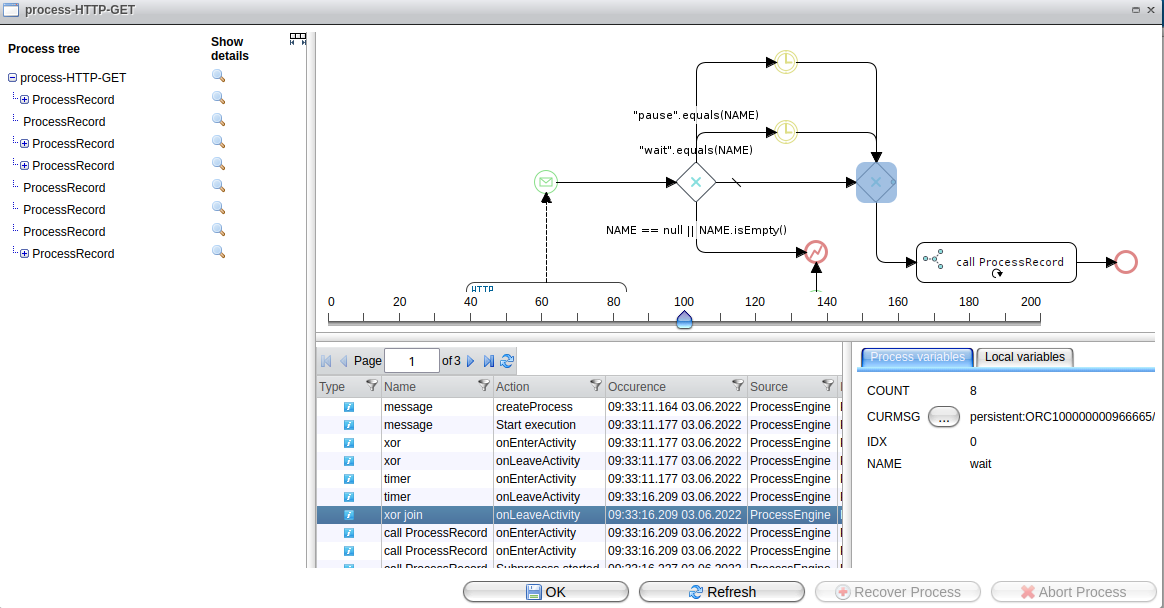Screen dimensions: 1164x608
Task: Go to the first page of log entries
Action: [326, 361]
